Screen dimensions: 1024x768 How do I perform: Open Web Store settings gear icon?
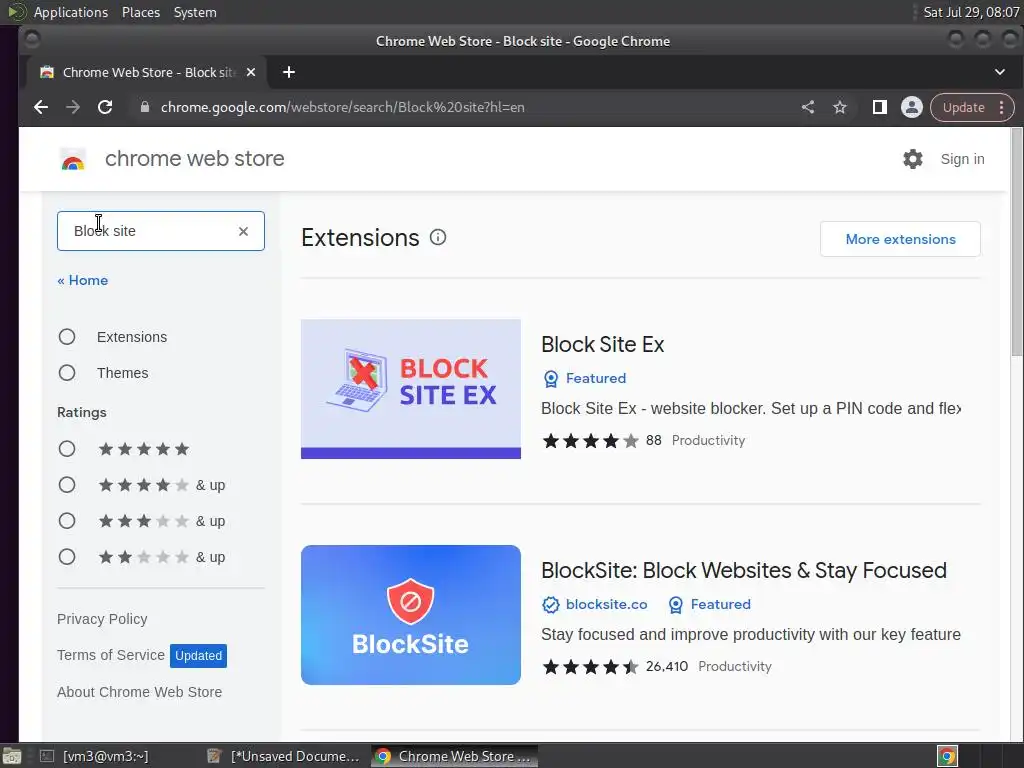913,159
